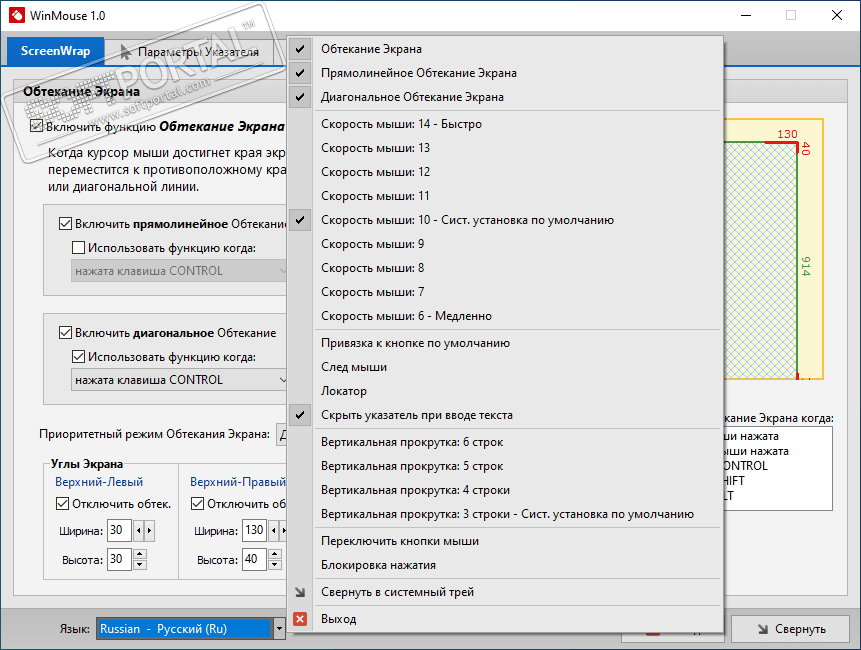Viewport: 861px width, 650px height.
Task: Click the red exit icon beside Выход
Action: 300,619
